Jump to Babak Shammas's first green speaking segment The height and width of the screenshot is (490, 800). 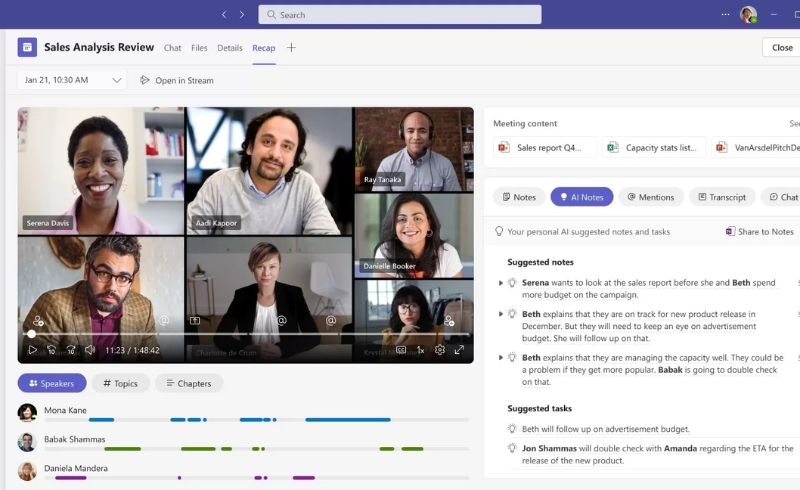(x=122, y=449)
